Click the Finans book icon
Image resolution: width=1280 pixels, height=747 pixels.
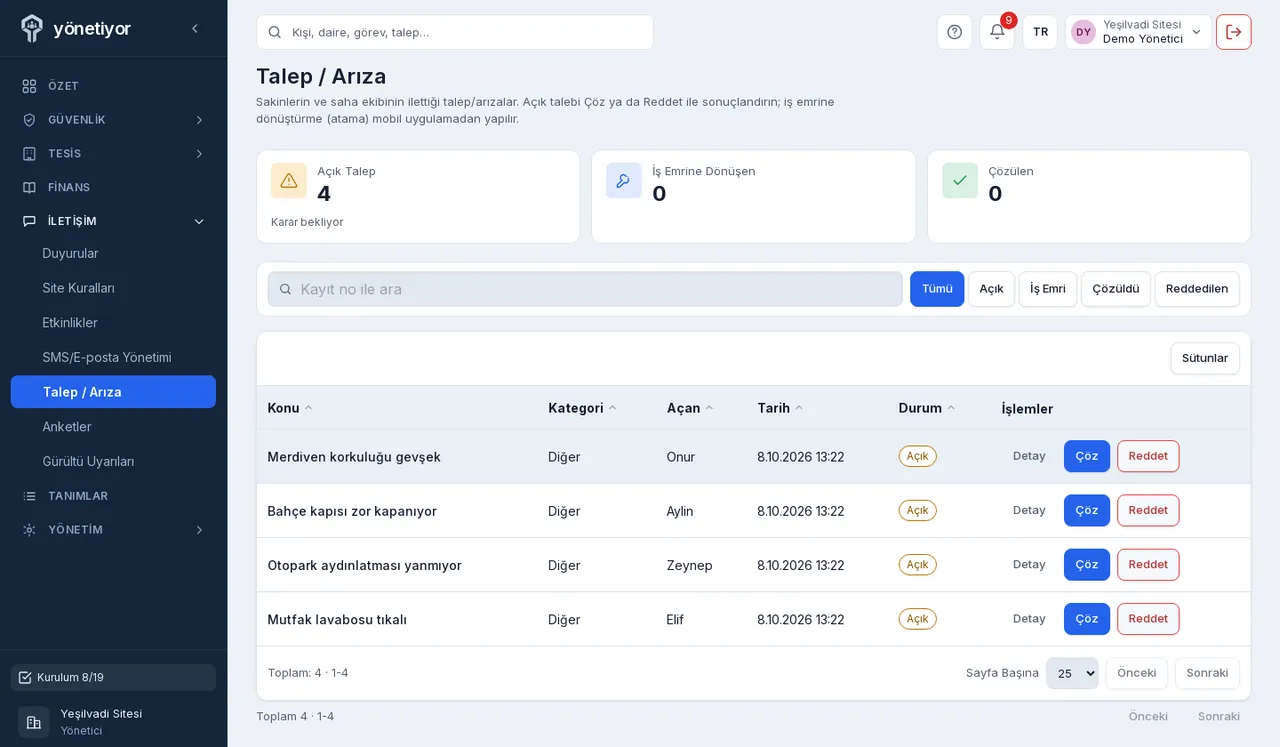[29, 187]
